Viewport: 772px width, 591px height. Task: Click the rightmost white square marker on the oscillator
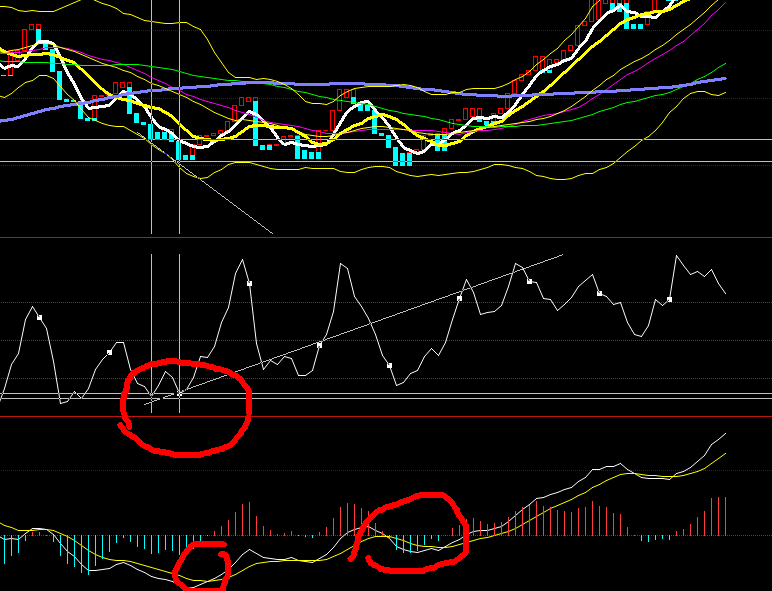pyautogui.click(x=670, y=299)
